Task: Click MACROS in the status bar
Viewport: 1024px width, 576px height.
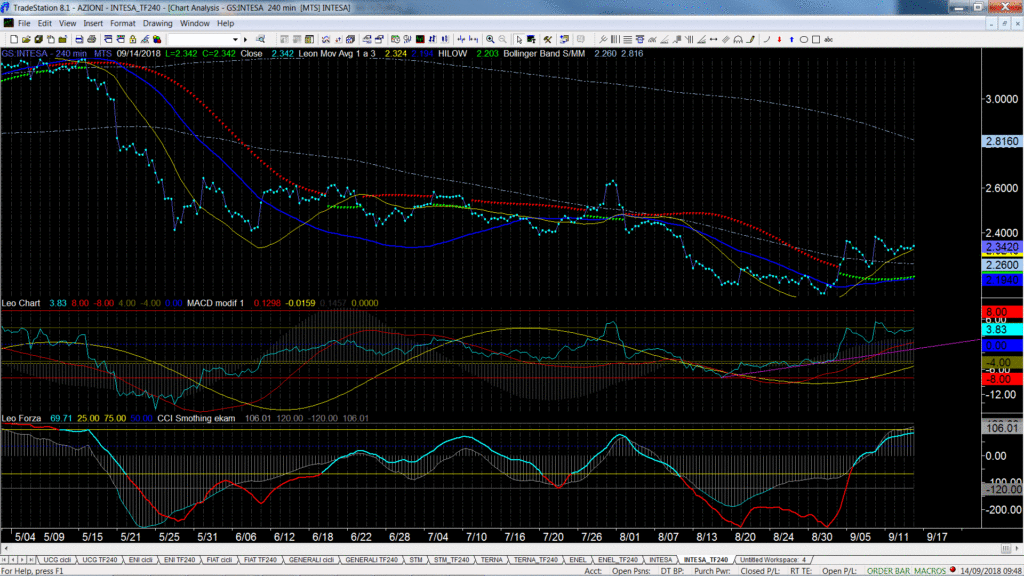Action: 930,571
